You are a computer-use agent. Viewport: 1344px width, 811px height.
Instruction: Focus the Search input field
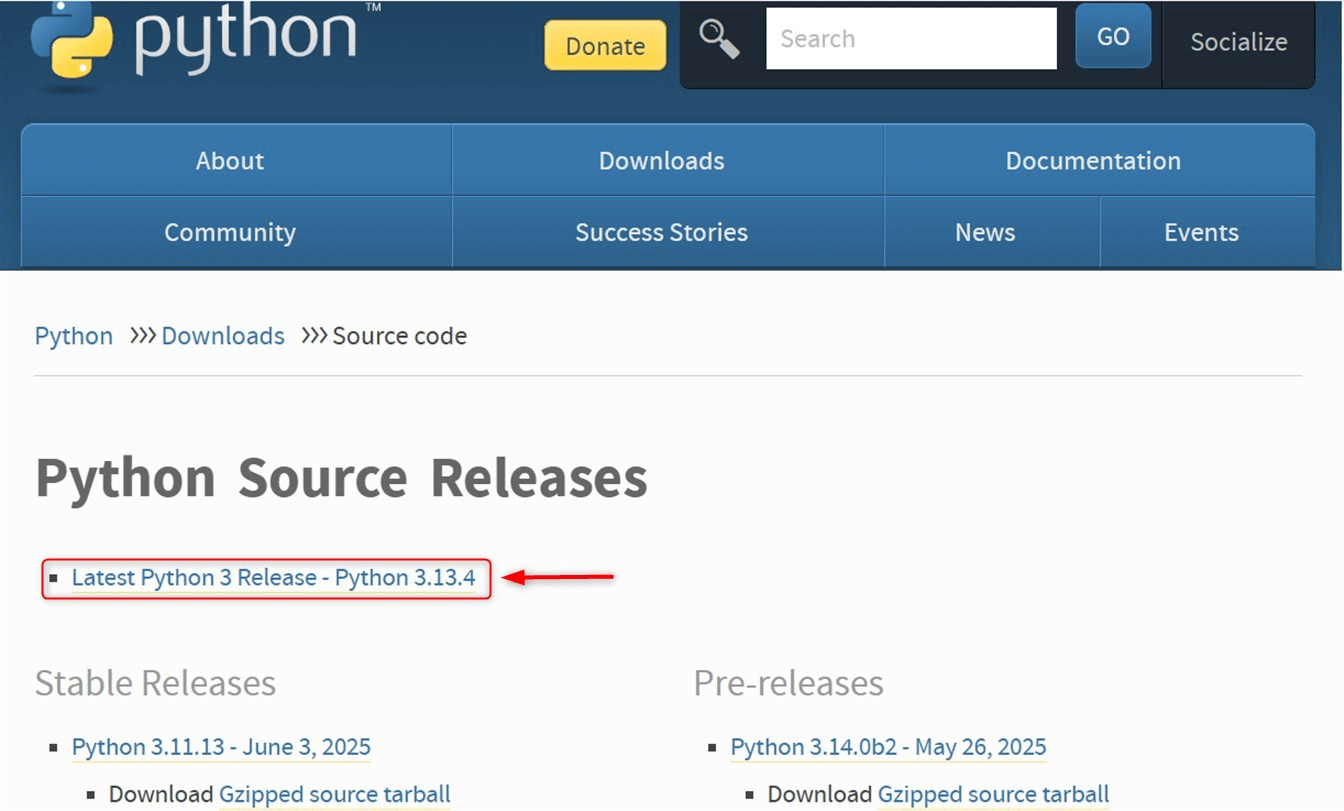click(x=911, y=39)
